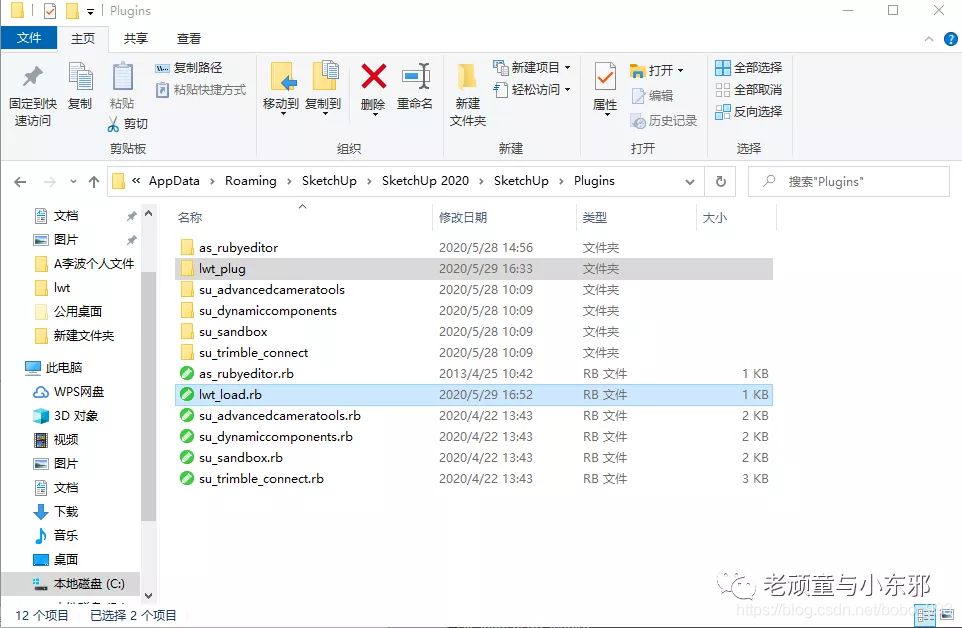962x628 pixels.
Task: Click 粘贴快捷方式 paste shortcut
Action: tap(200, 90)
